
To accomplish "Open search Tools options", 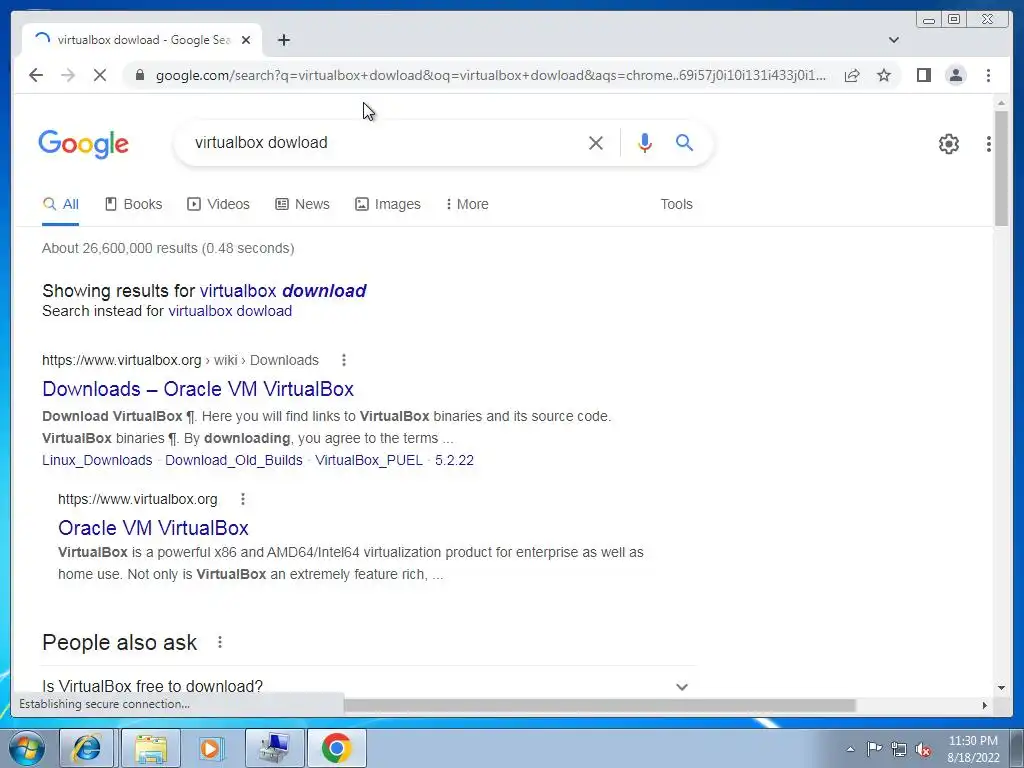I will (676, 204).
